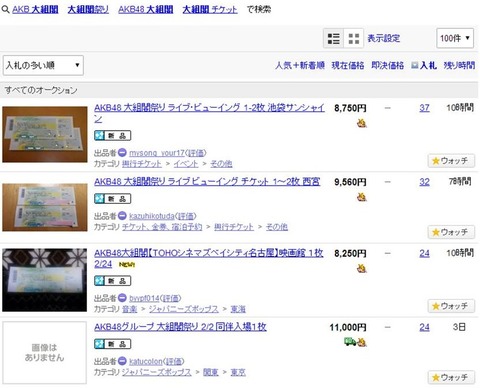Sort by 即決価格
This screenshot has height=388, width=480.
click(x=387, y=65)
